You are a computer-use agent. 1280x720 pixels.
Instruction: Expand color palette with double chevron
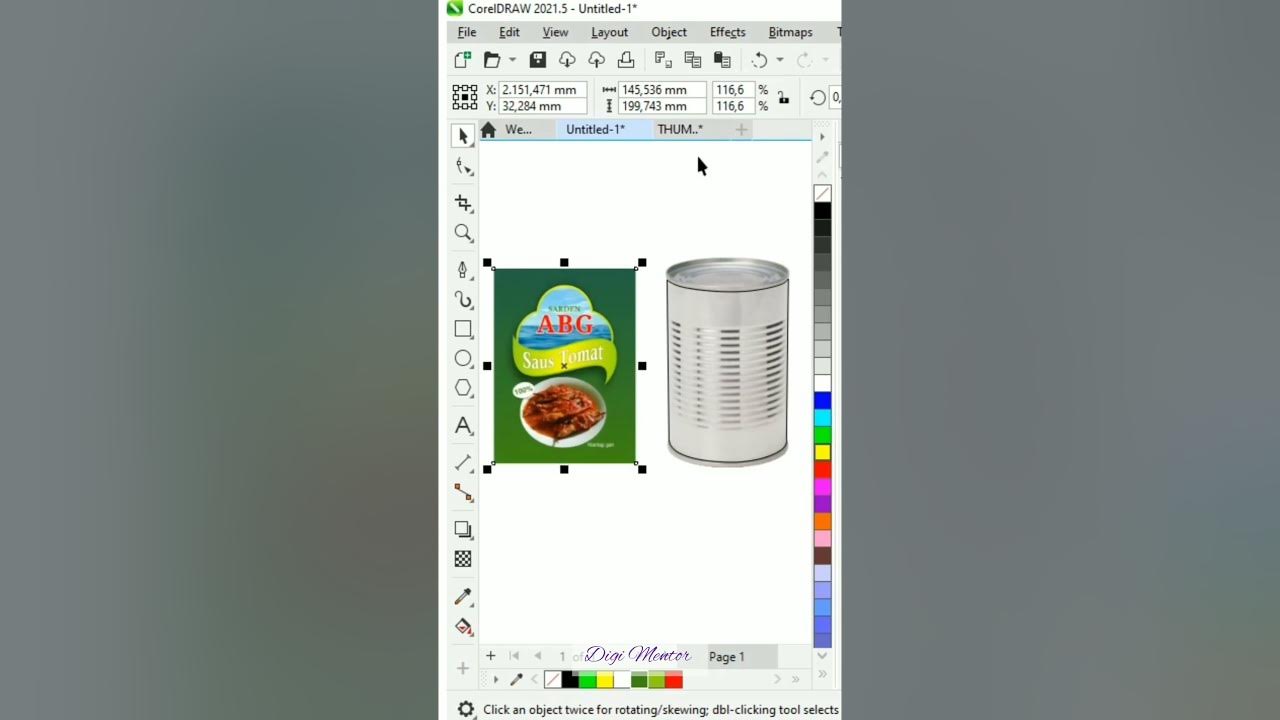pos(823,674)
